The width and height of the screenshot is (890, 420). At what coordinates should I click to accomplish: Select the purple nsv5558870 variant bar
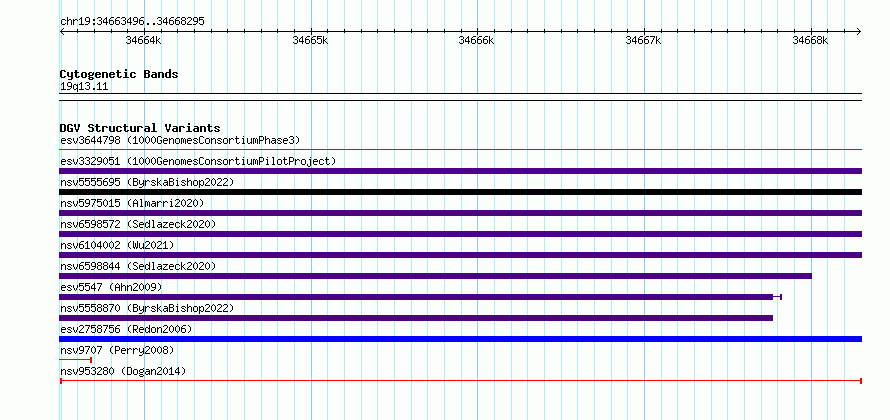pyautogui.click(x=416, y=318)
